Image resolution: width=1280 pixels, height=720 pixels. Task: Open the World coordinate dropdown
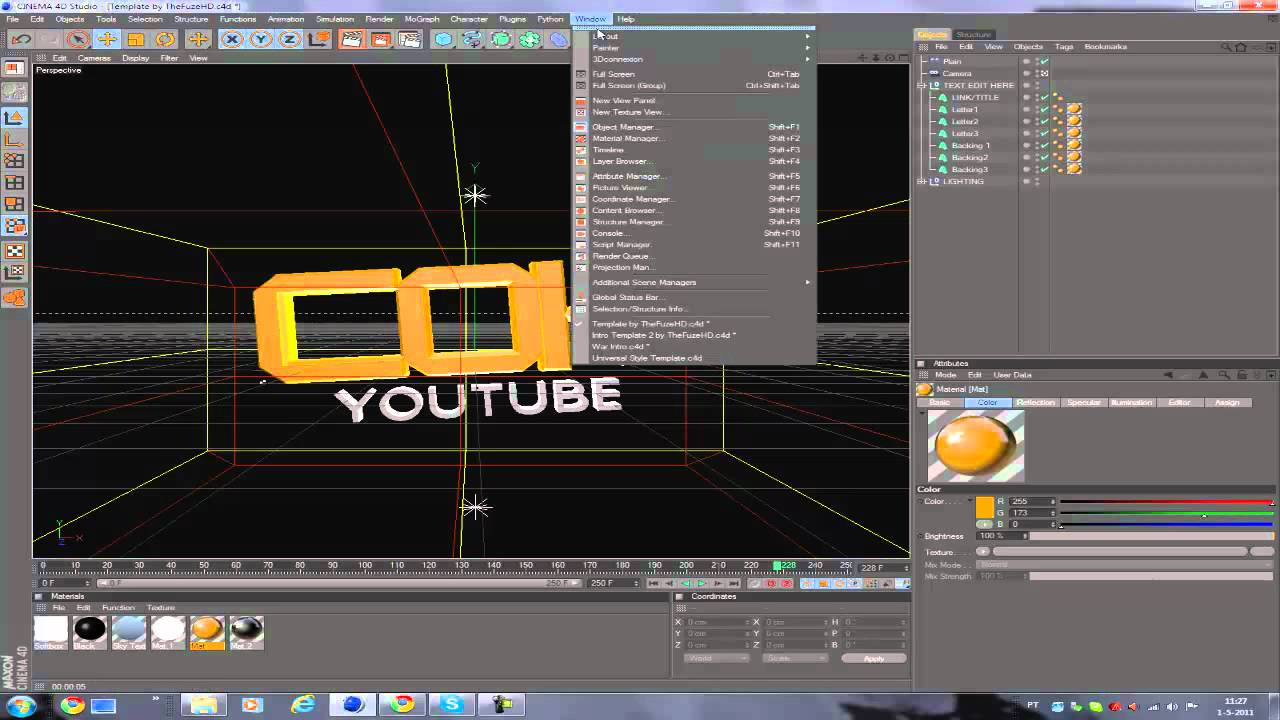pyautogui.click(x=716, y=658)
